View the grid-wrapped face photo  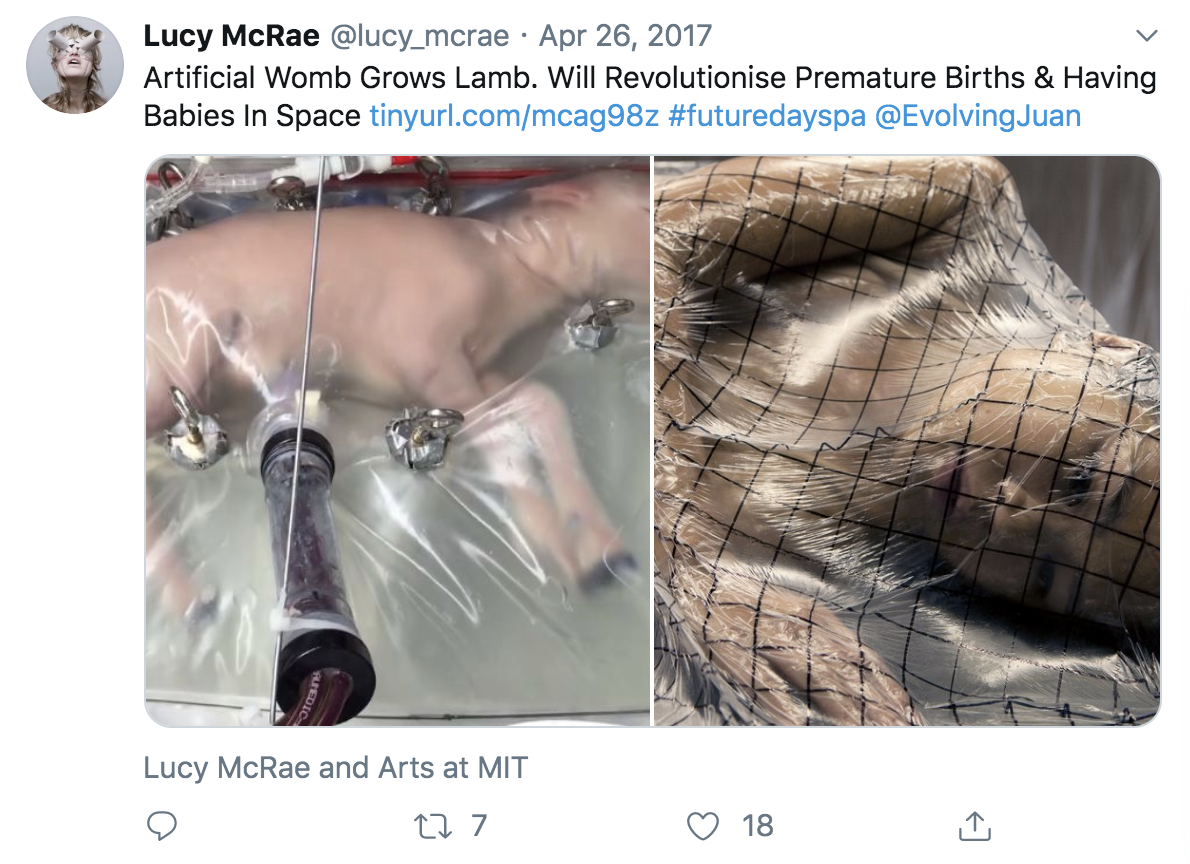click(x=907, y=441)
